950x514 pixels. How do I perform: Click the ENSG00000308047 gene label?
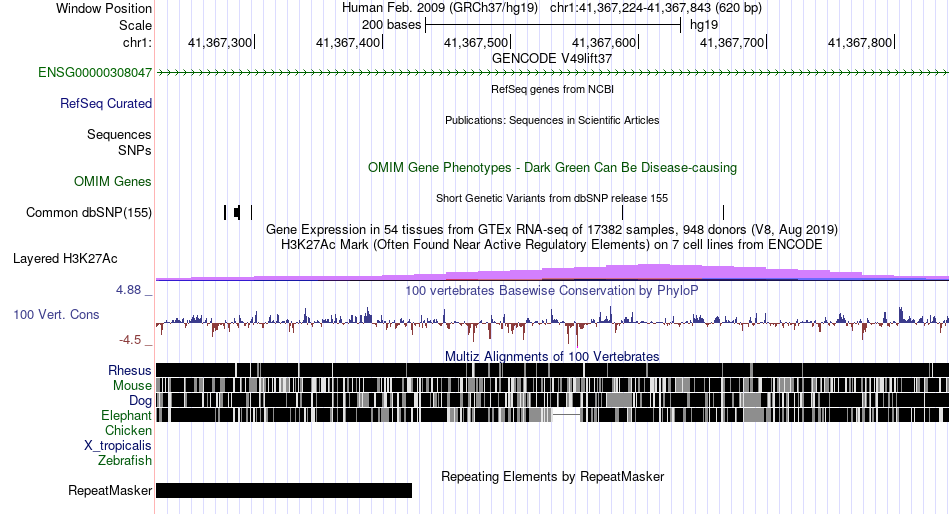point(95,73)
